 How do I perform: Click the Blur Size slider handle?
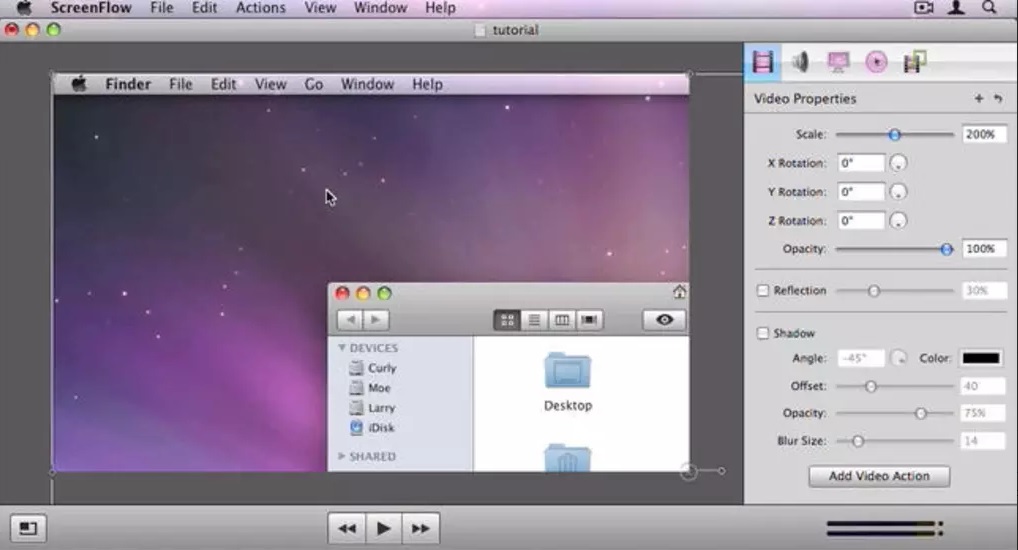[x=858, y=442]
